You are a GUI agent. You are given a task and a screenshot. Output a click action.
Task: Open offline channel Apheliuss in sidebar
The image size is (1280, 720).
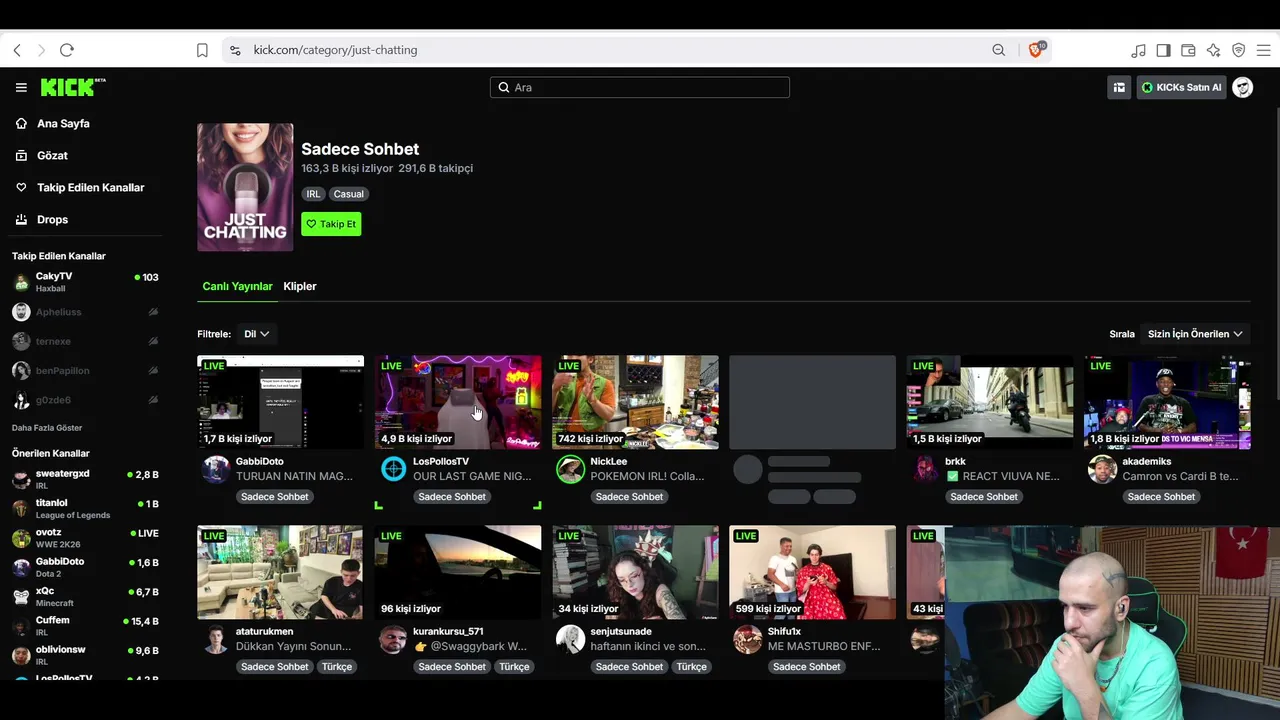coord(85,312)
